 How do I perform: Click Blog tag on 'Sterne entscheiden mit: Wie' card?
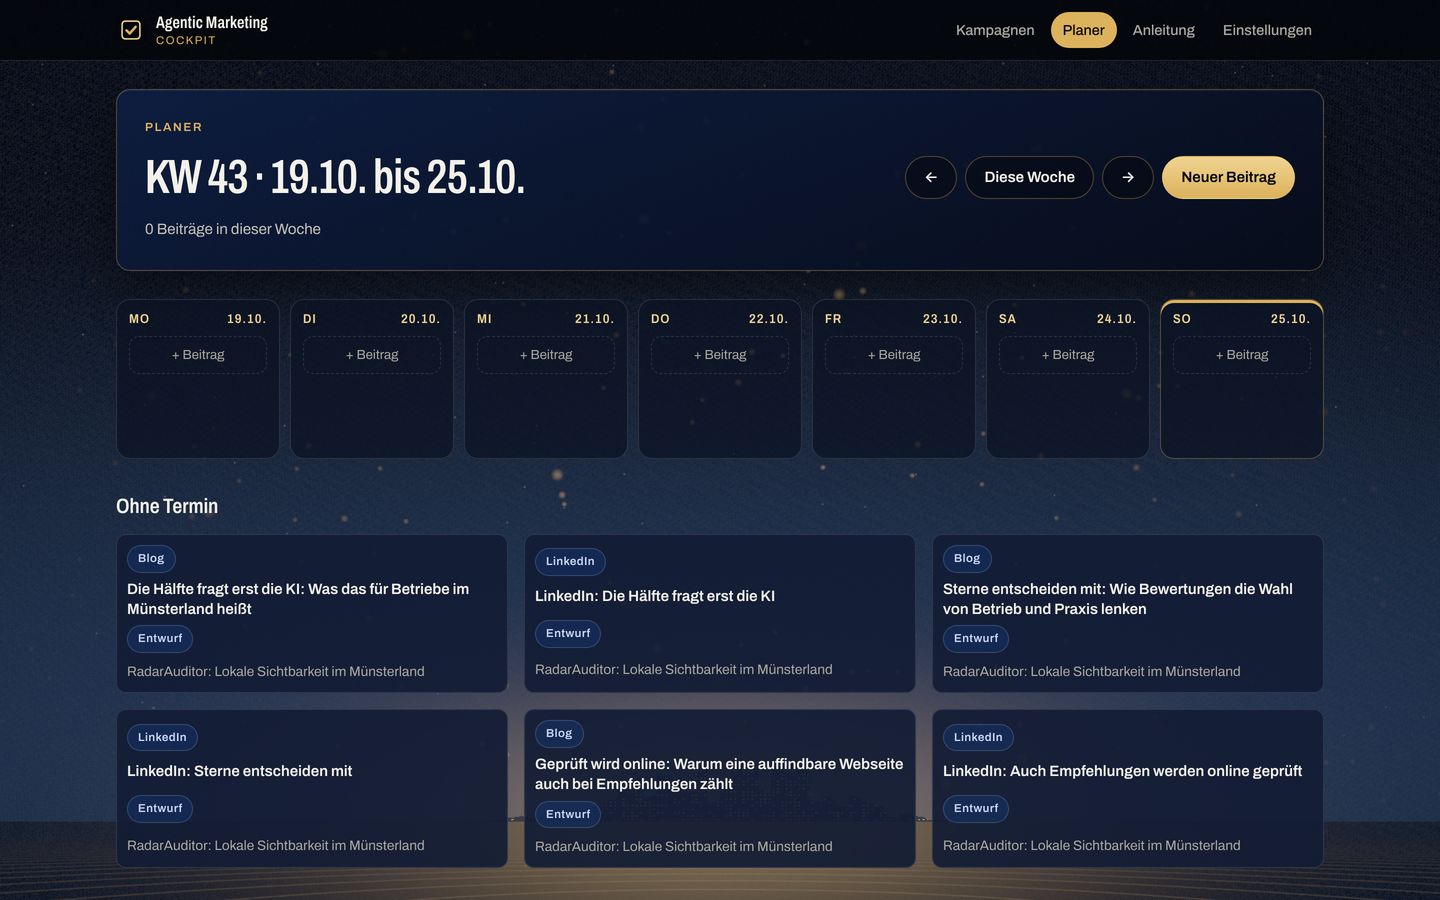click(967, 558)
